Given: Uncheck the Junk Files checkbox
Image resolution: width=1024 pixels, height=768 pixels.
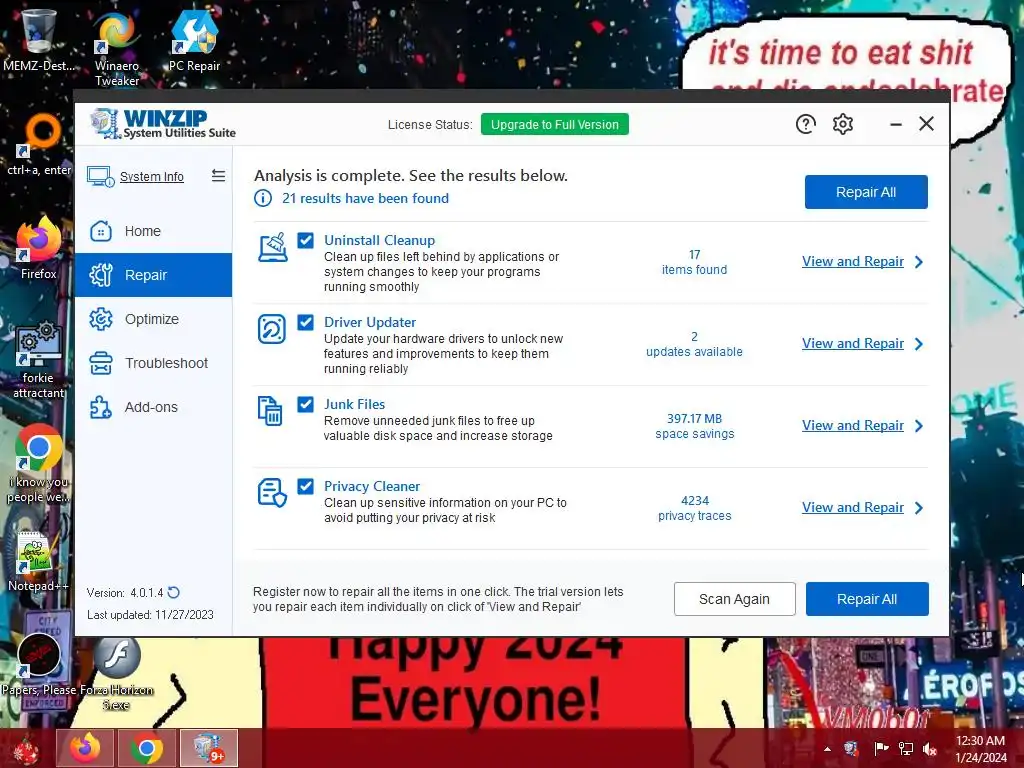Looking at the screenshot, I should click(x=305, y=404).
